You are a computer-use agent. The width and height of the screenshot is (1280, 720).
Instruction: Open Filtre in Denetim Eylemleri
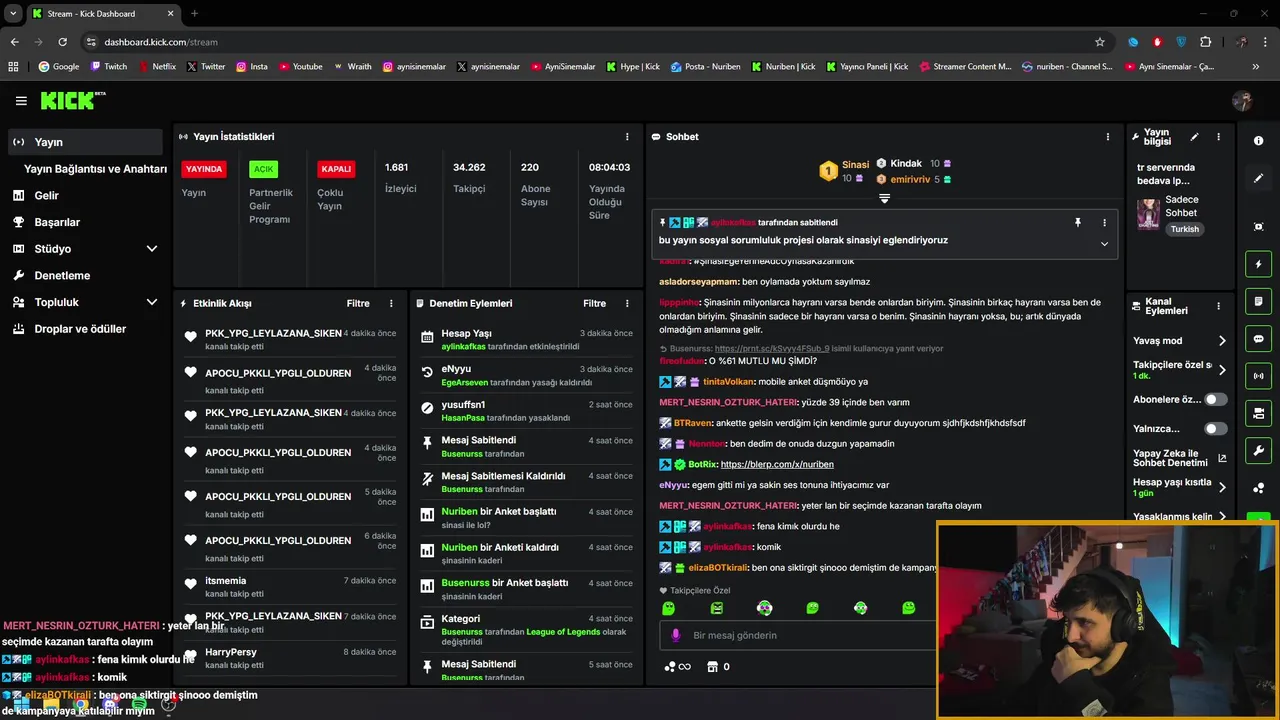594,303
